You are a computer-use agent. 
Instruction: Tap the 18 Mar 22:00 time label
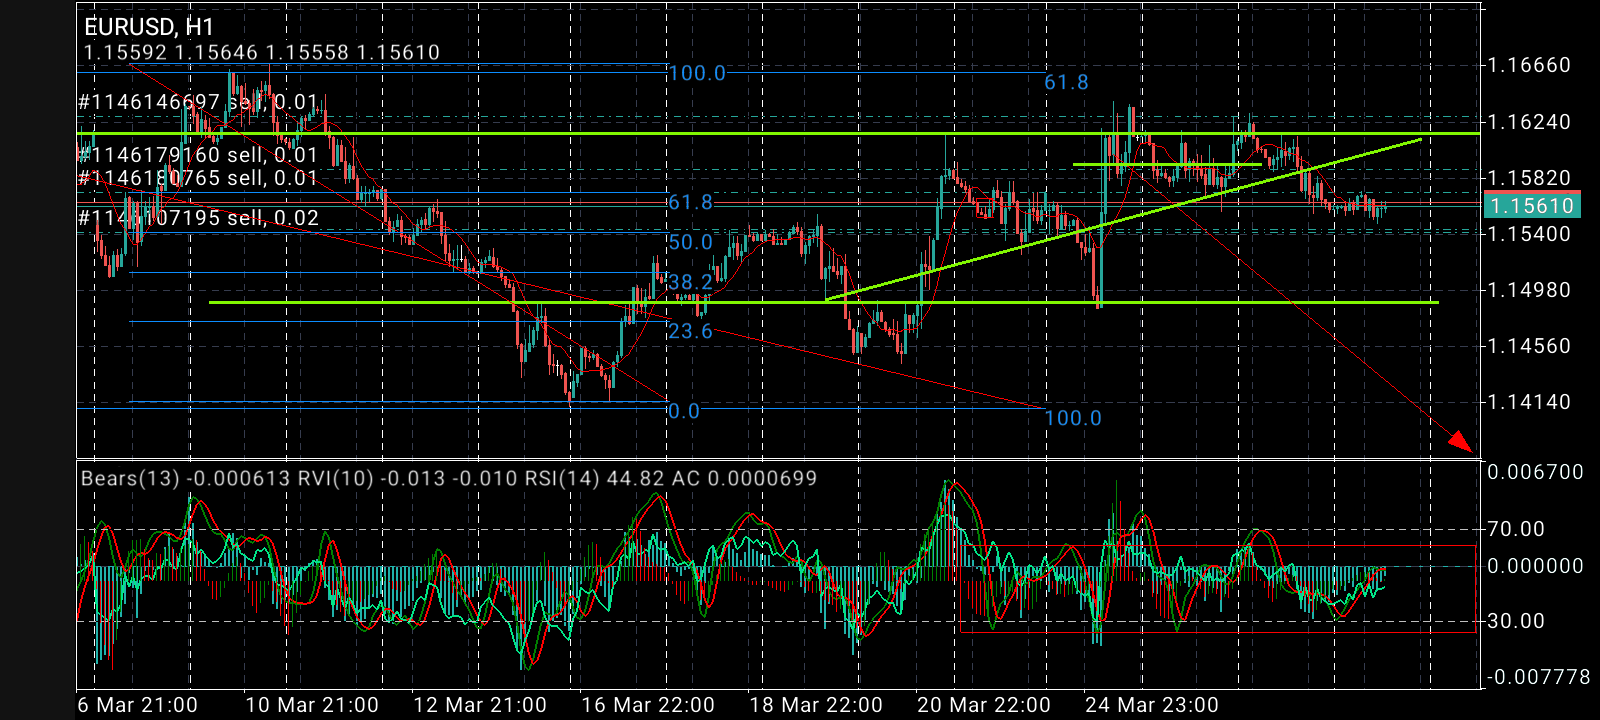pyautogui.click(x=816, y=705)
